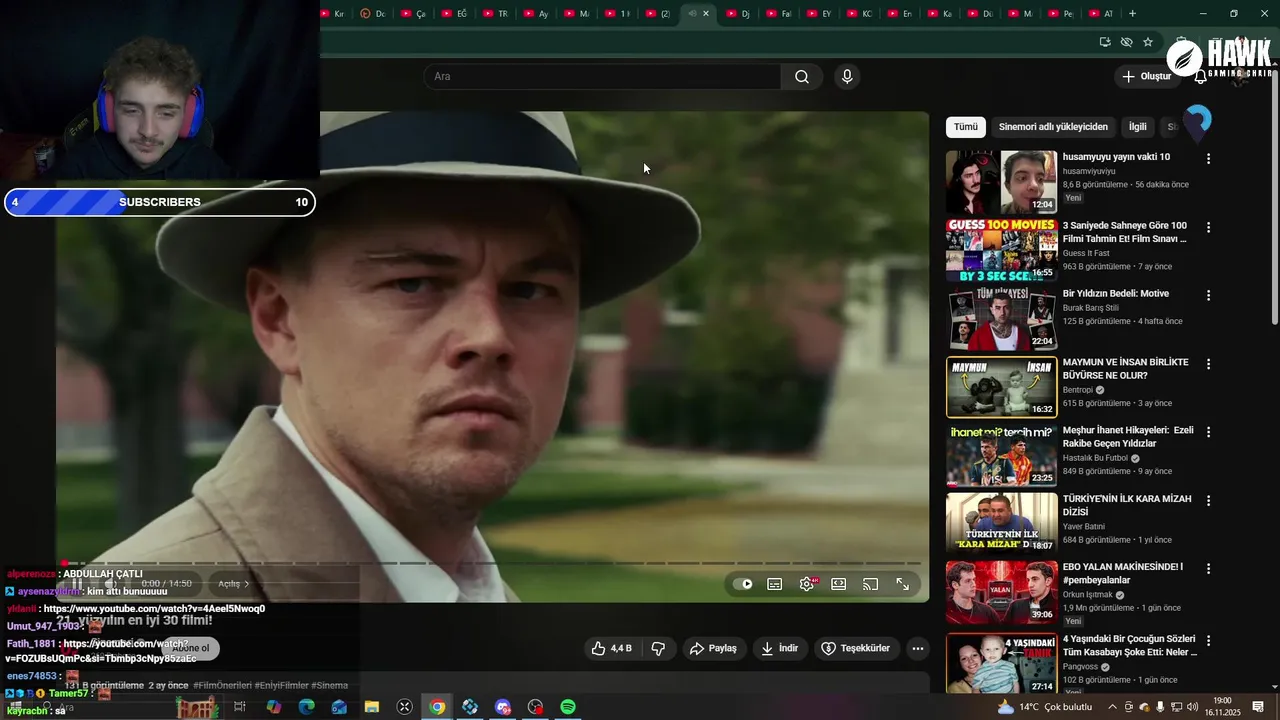The width and height of the screenshot is (1280, 720).
Task: Select the Sinemori adlı yükleyiciden chip
Action: pos(1053,127)
